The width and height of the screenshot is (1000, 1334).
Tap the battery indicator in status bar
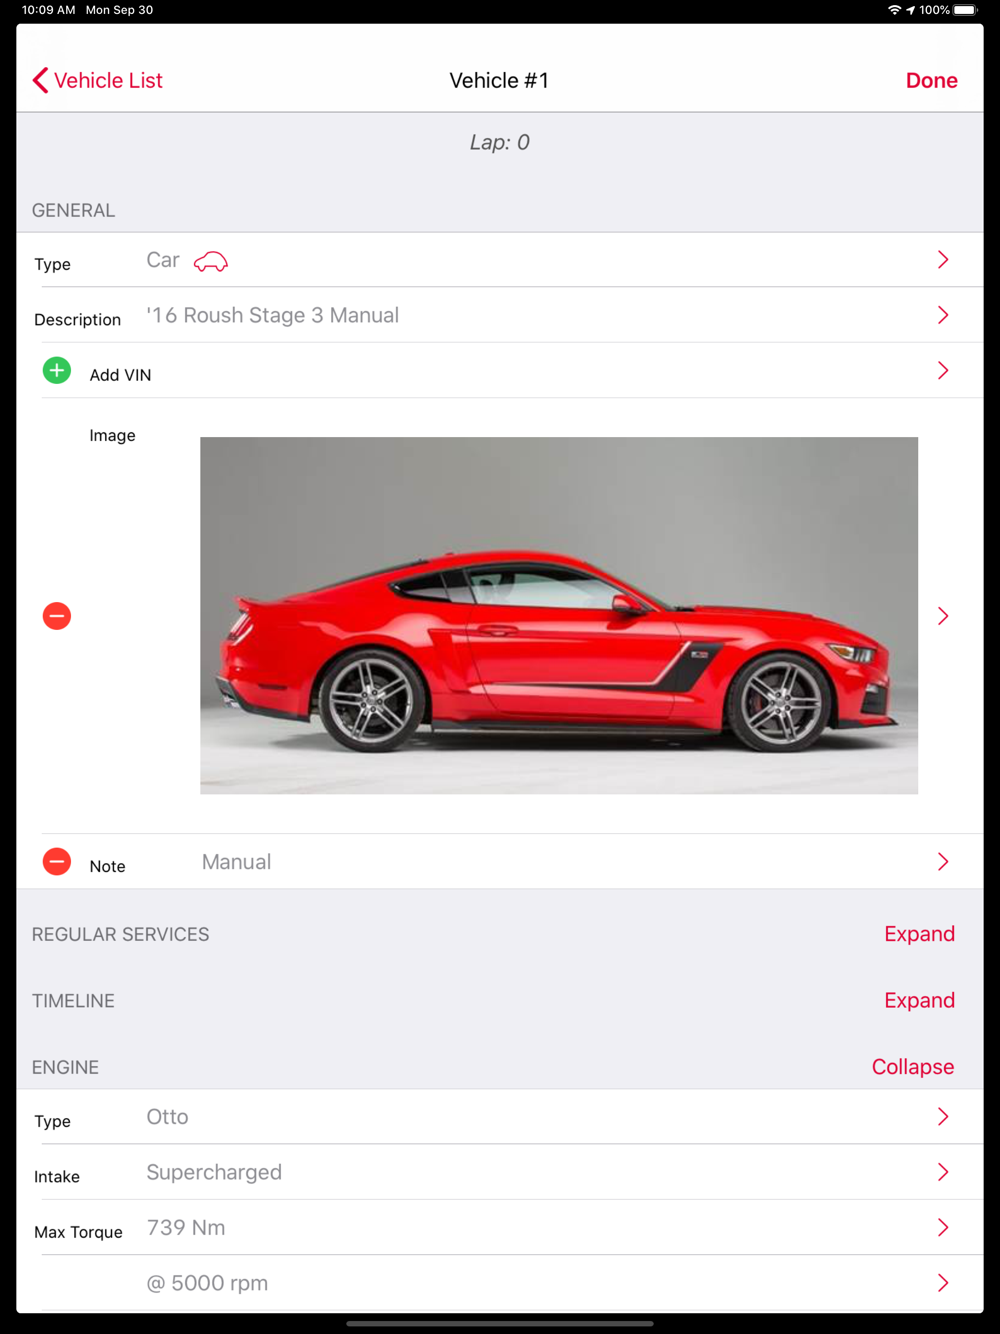[x=966, y=10]
